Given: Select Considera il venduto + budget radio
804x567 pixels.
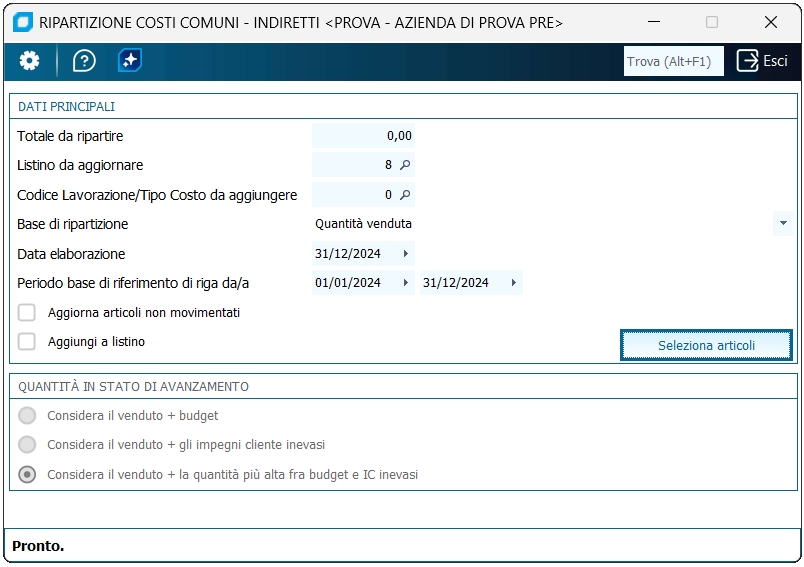Looking at the screenshot, I should click(27, 415).
